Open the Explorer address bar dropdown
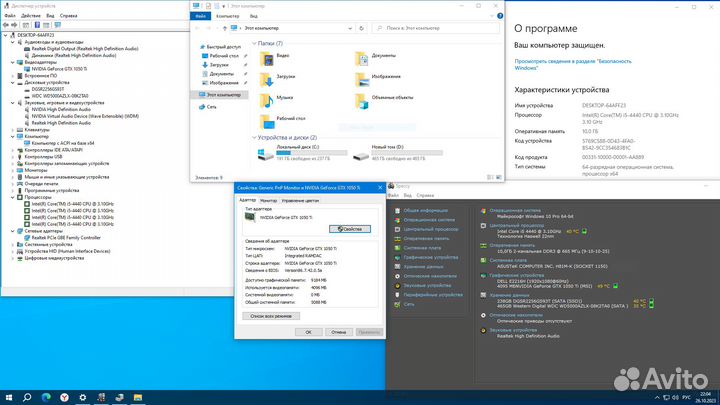Screen dimensions: 720x405 pos(350,28)
